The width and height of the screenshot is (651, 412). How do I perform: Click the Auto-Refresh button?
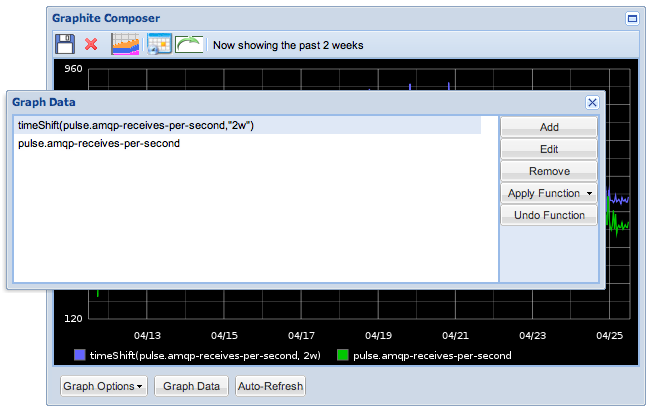tap(270, 386)
